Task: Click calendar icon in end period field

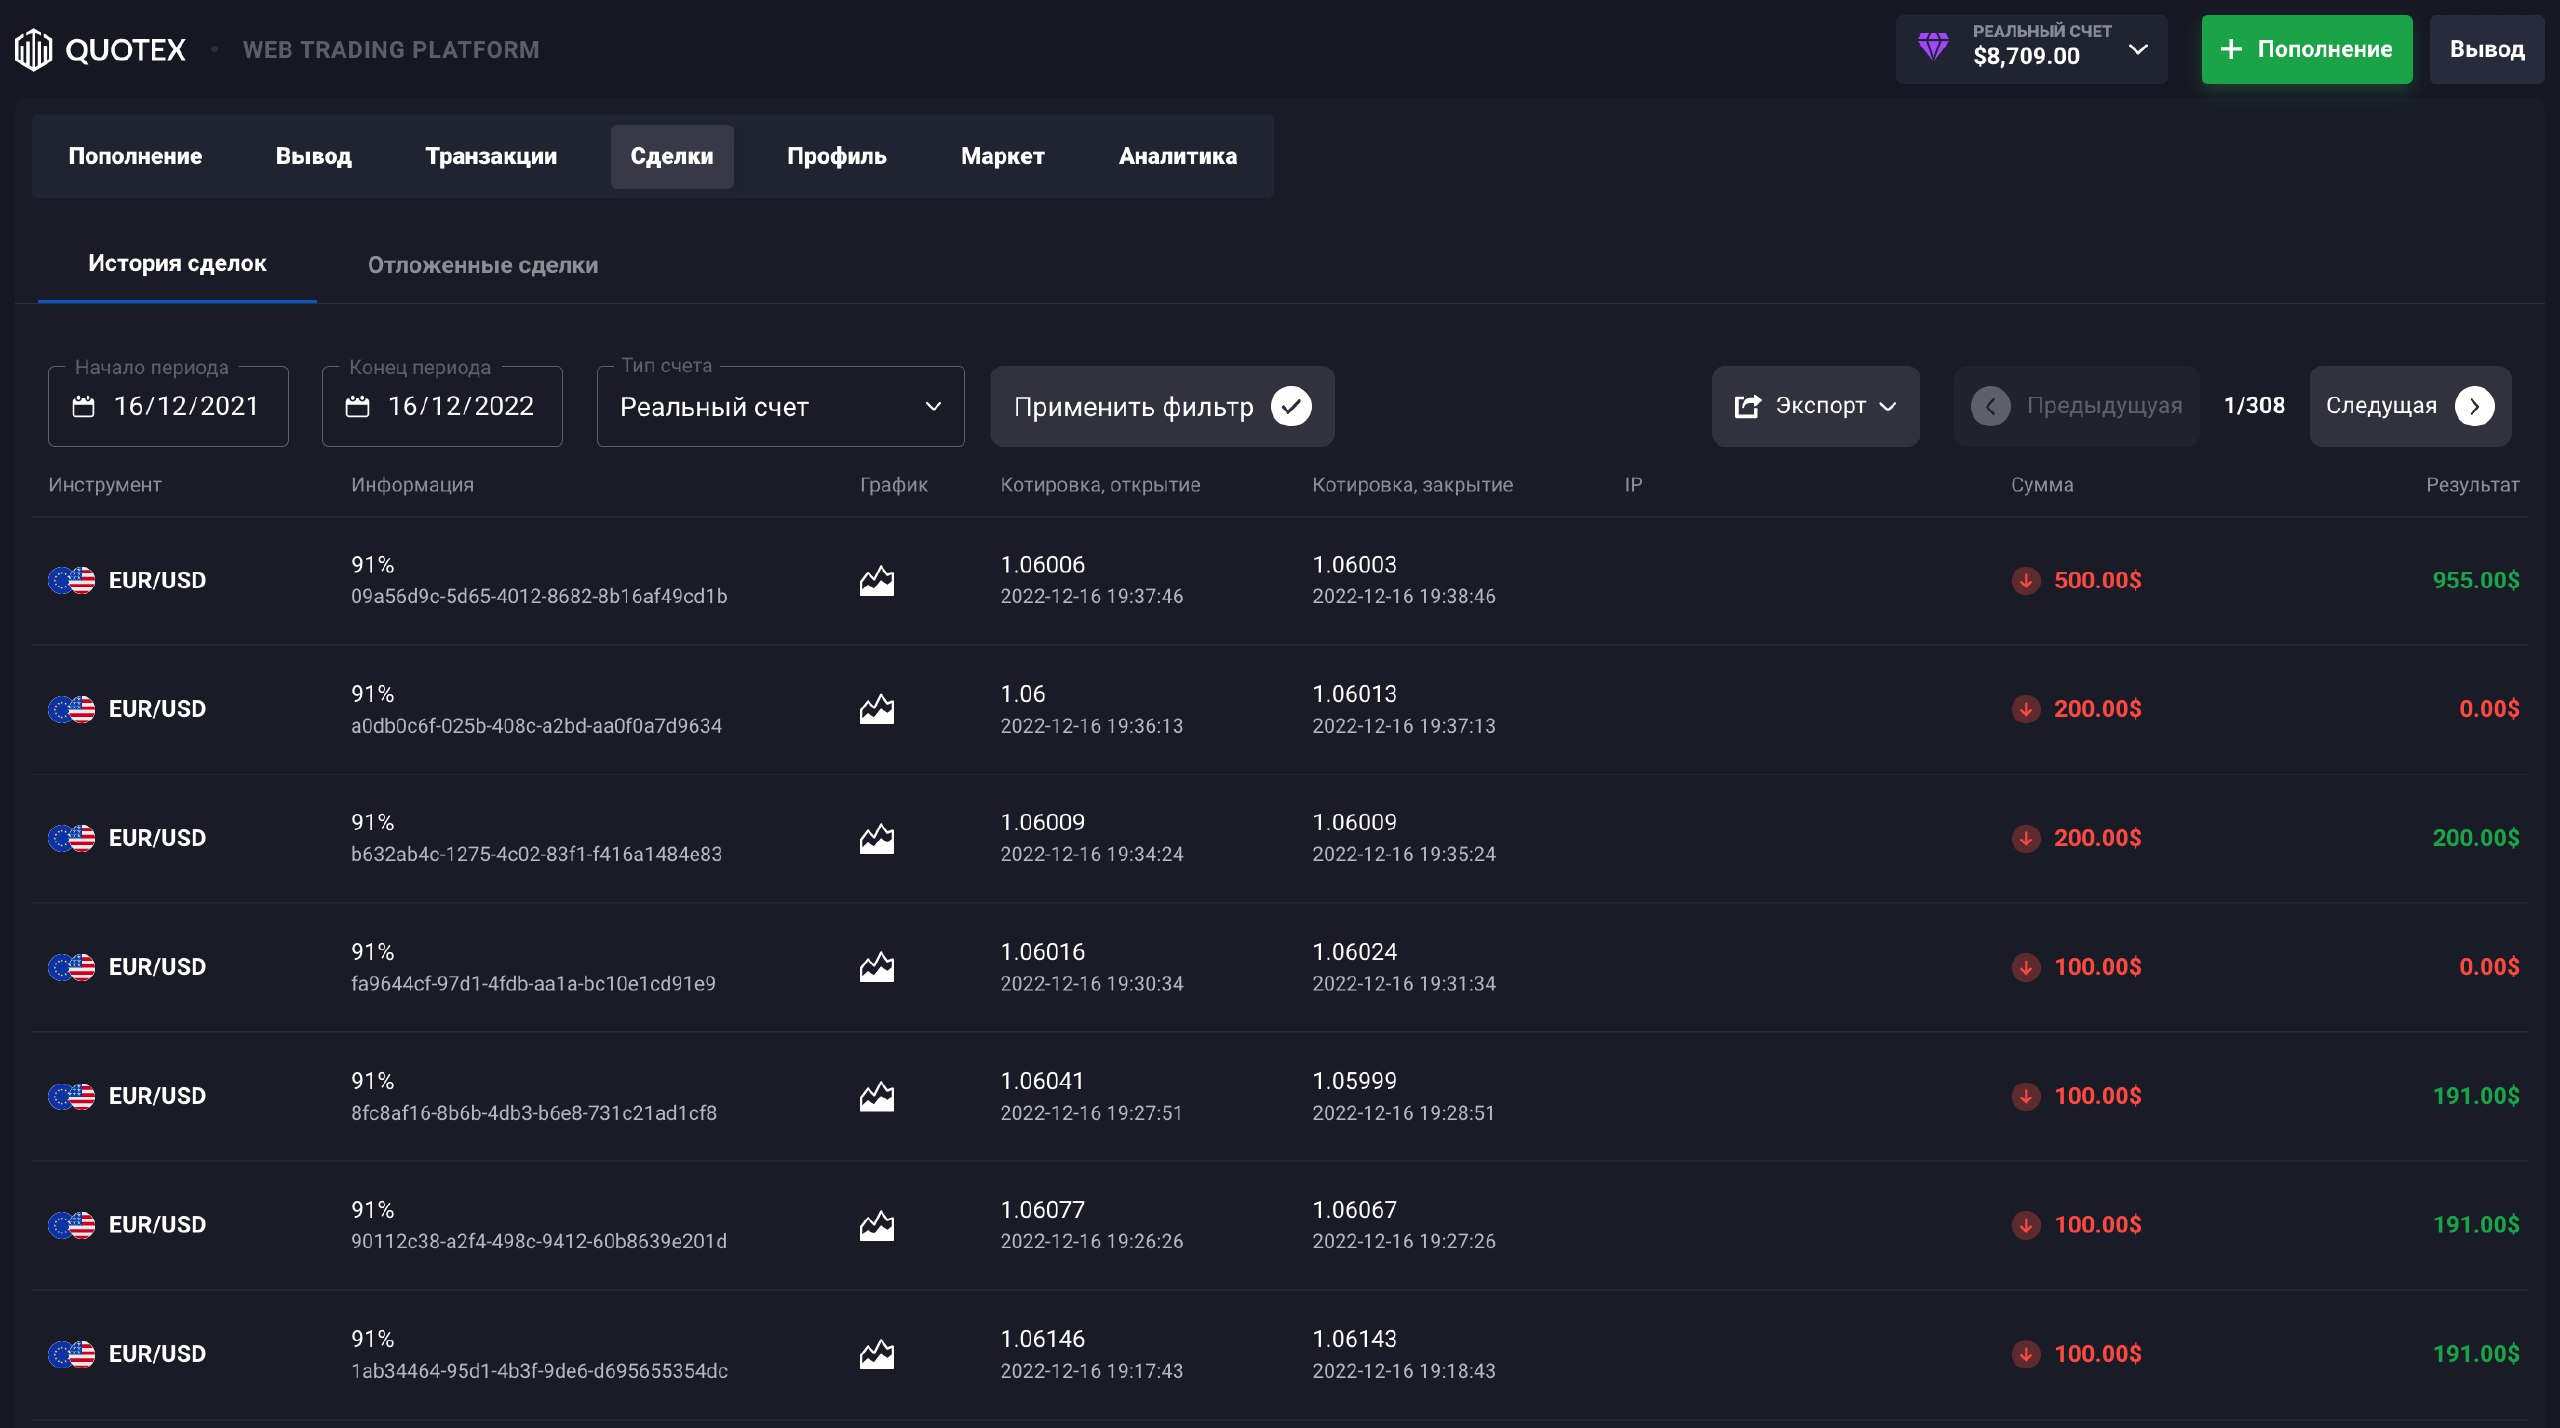Action: point(357,406)
